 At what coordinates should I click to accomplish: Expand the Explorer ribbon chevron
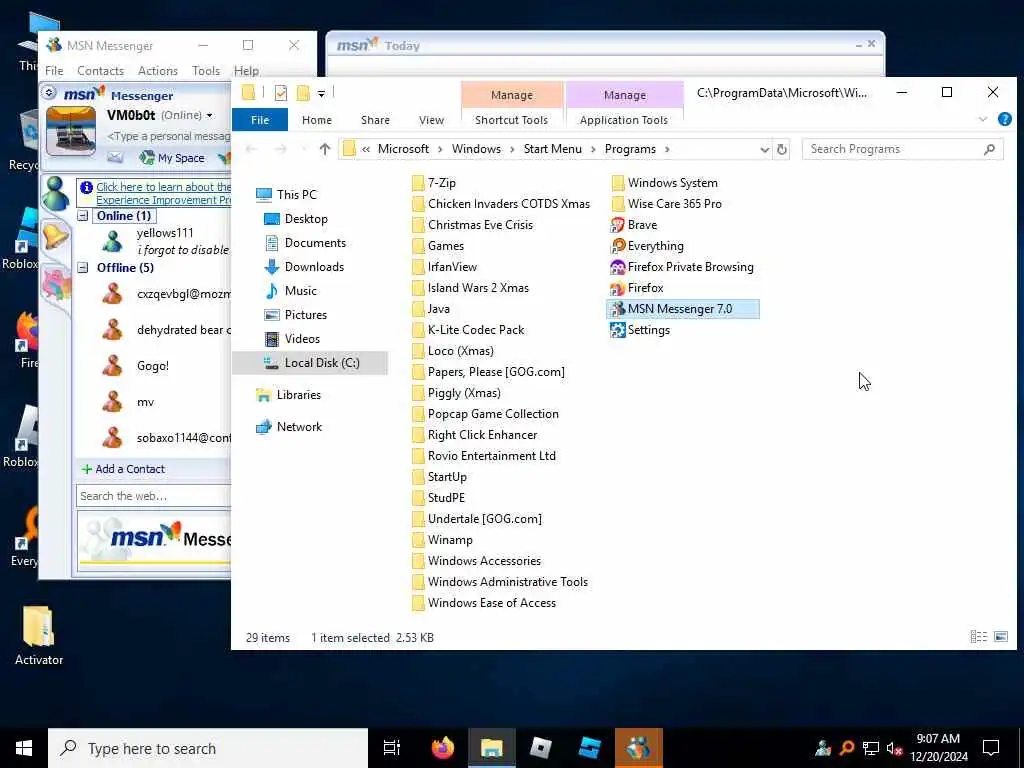pos(983,120)
